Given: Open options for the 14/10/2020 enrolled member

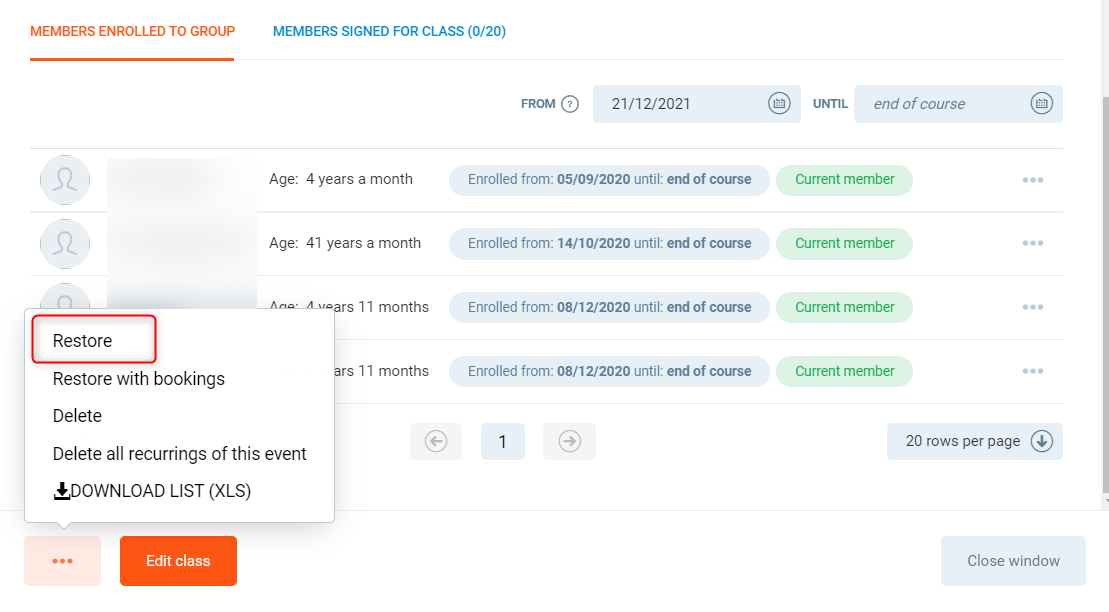Looking at the screenshot, I should (1033, 244).
